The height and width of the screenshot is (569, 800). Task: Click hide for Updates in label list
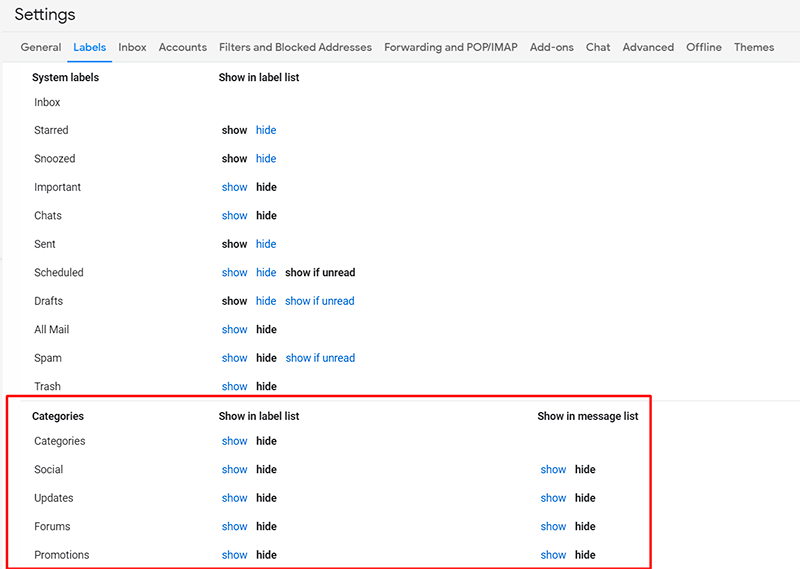point(266,498)
